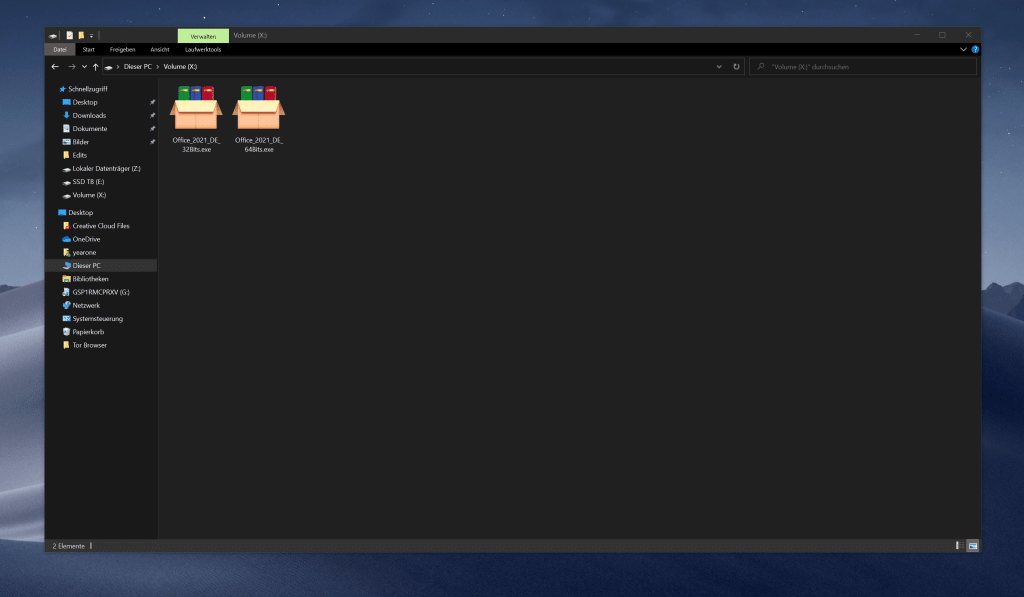Open pinned Desktop under Schnellzugriff
The height and width of the screenshot is (597, 1024).
point(85,102)
